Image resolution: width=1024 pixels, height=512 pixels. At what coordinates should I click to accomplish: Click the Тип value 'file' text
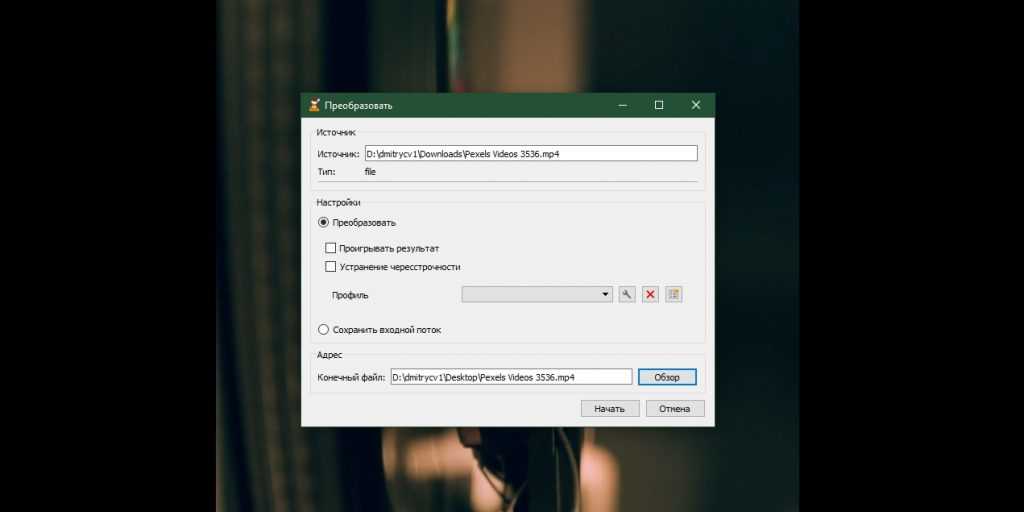click(x=370, y=172)
